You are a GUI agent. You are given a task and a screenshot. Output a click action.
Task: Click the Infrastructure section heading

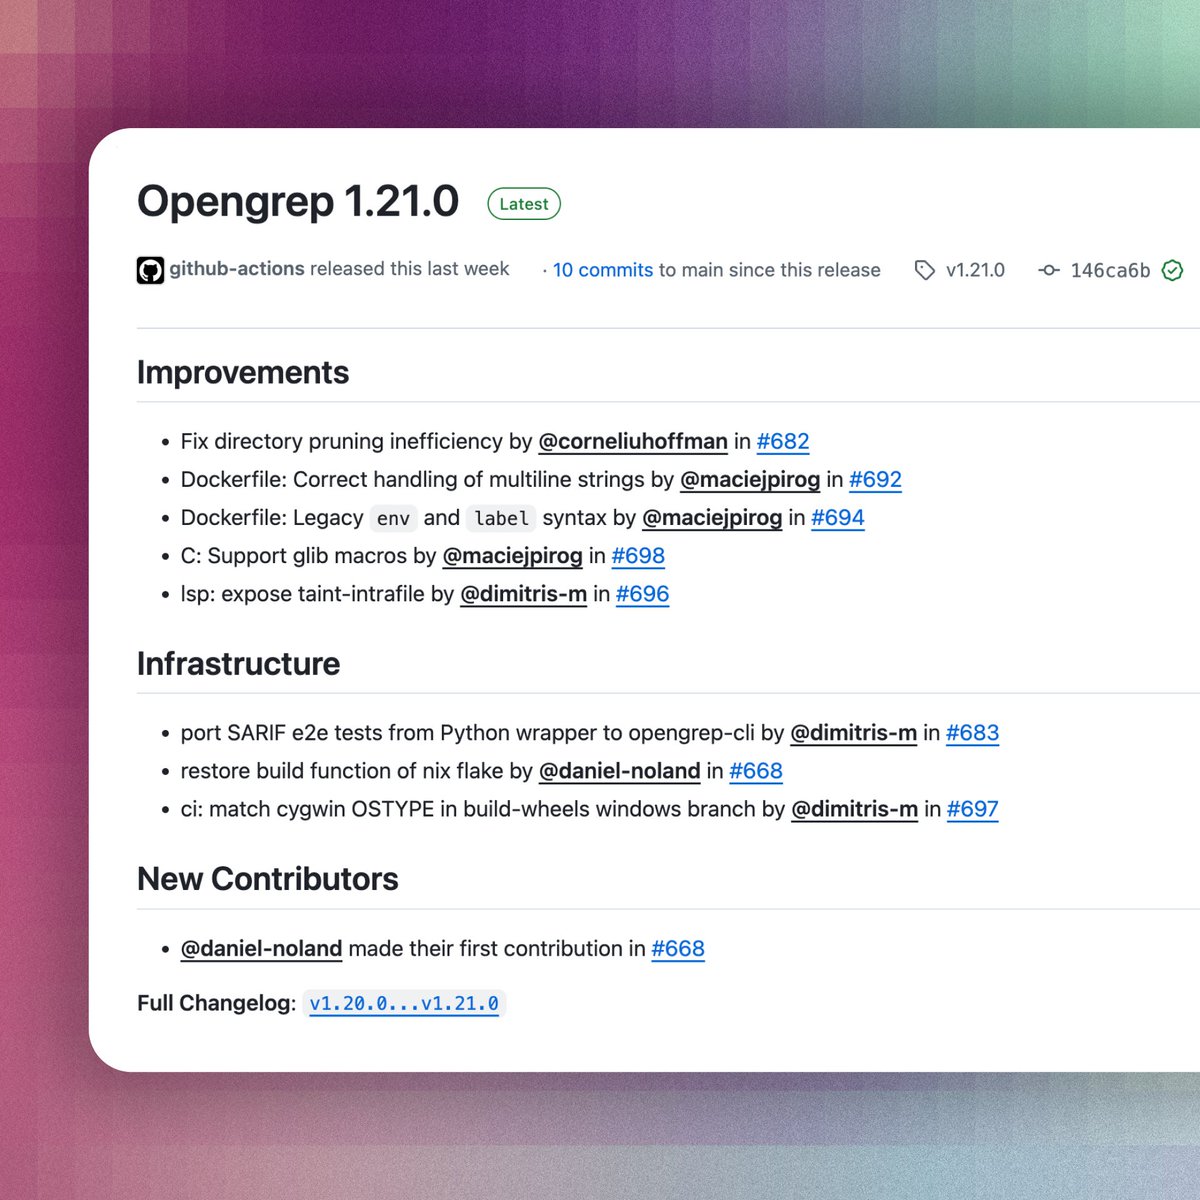[238, 663]
